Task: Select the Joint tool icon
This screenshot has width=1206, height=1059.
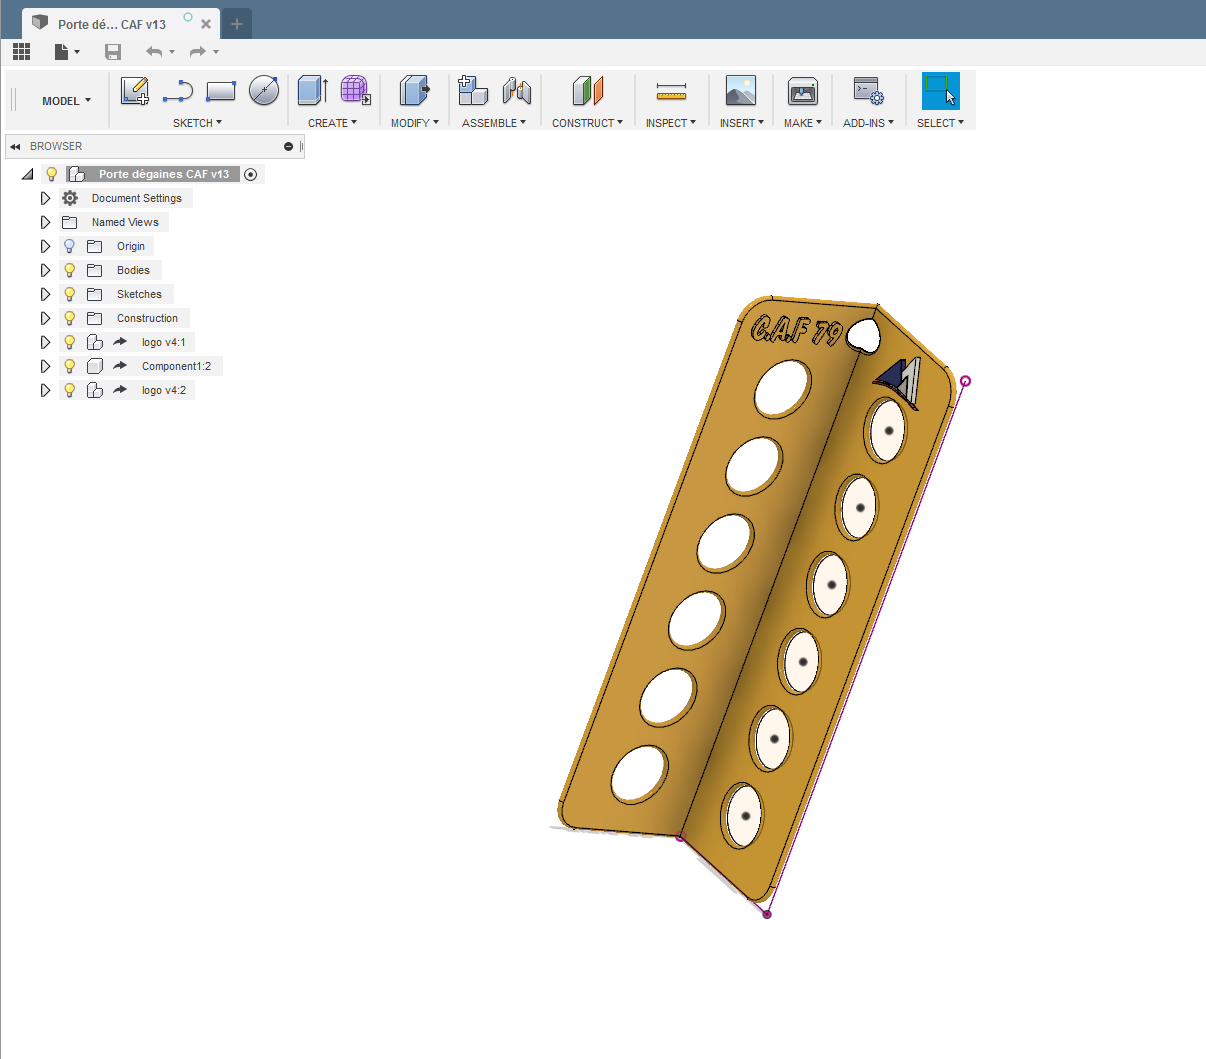Action: (x=516, y=91)
